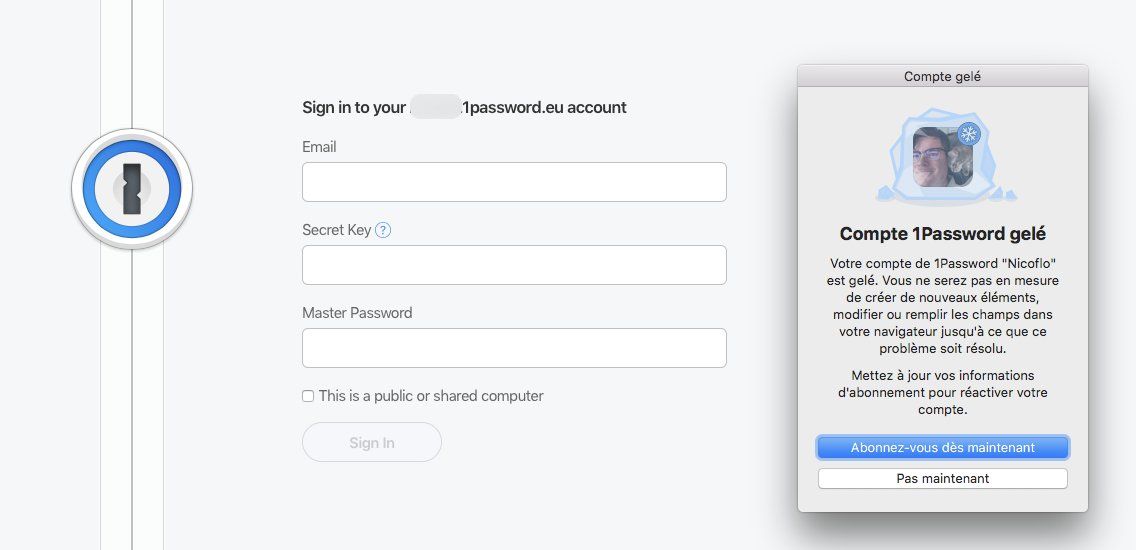Click the 1Password keyhole logo
This screenshot has width=1136, height=550.
[132, 188]
